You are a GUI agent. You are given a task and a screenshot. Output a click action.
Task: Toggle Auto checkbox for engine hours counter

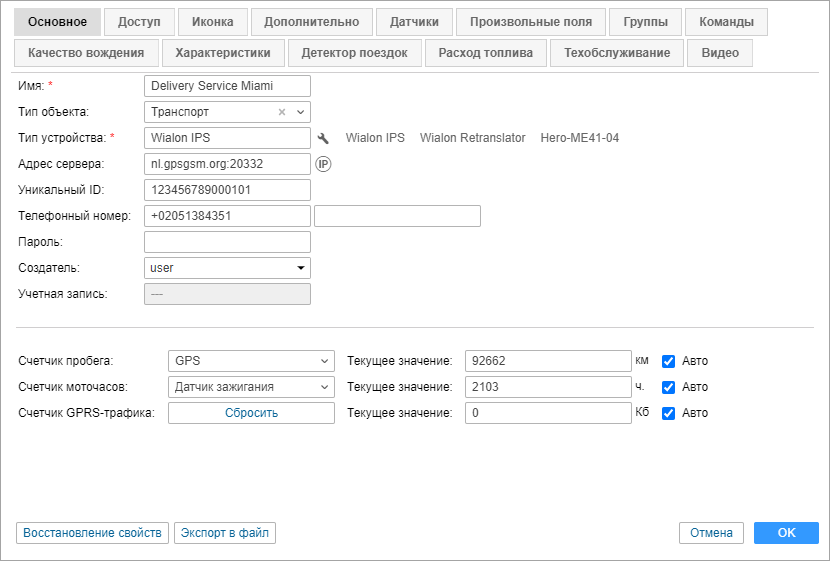669,387
